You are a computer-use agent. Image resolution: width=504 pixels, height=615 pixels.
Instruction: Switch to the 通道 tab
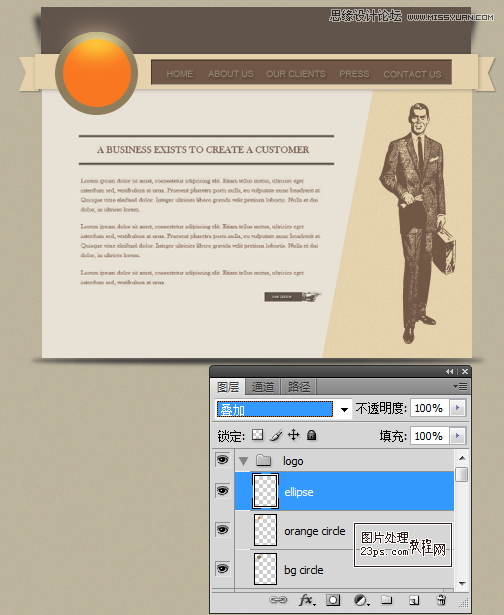[263, 387]
